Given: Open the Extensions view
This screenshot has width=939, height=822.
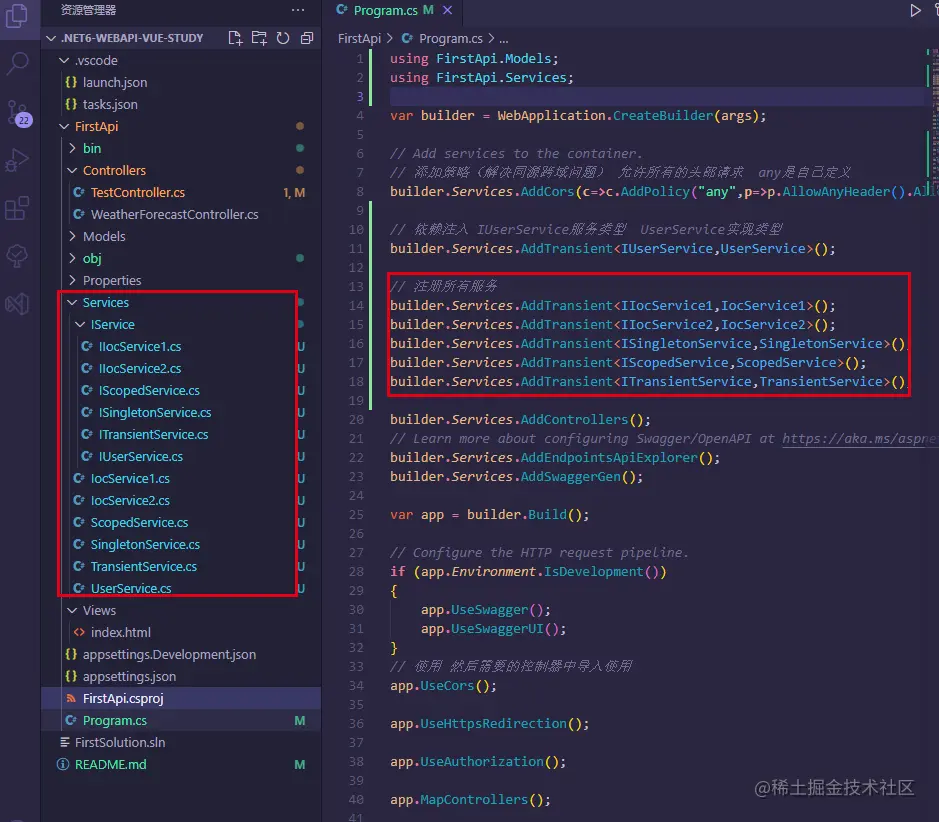Looking at the screenshot, I should [17, 208].
